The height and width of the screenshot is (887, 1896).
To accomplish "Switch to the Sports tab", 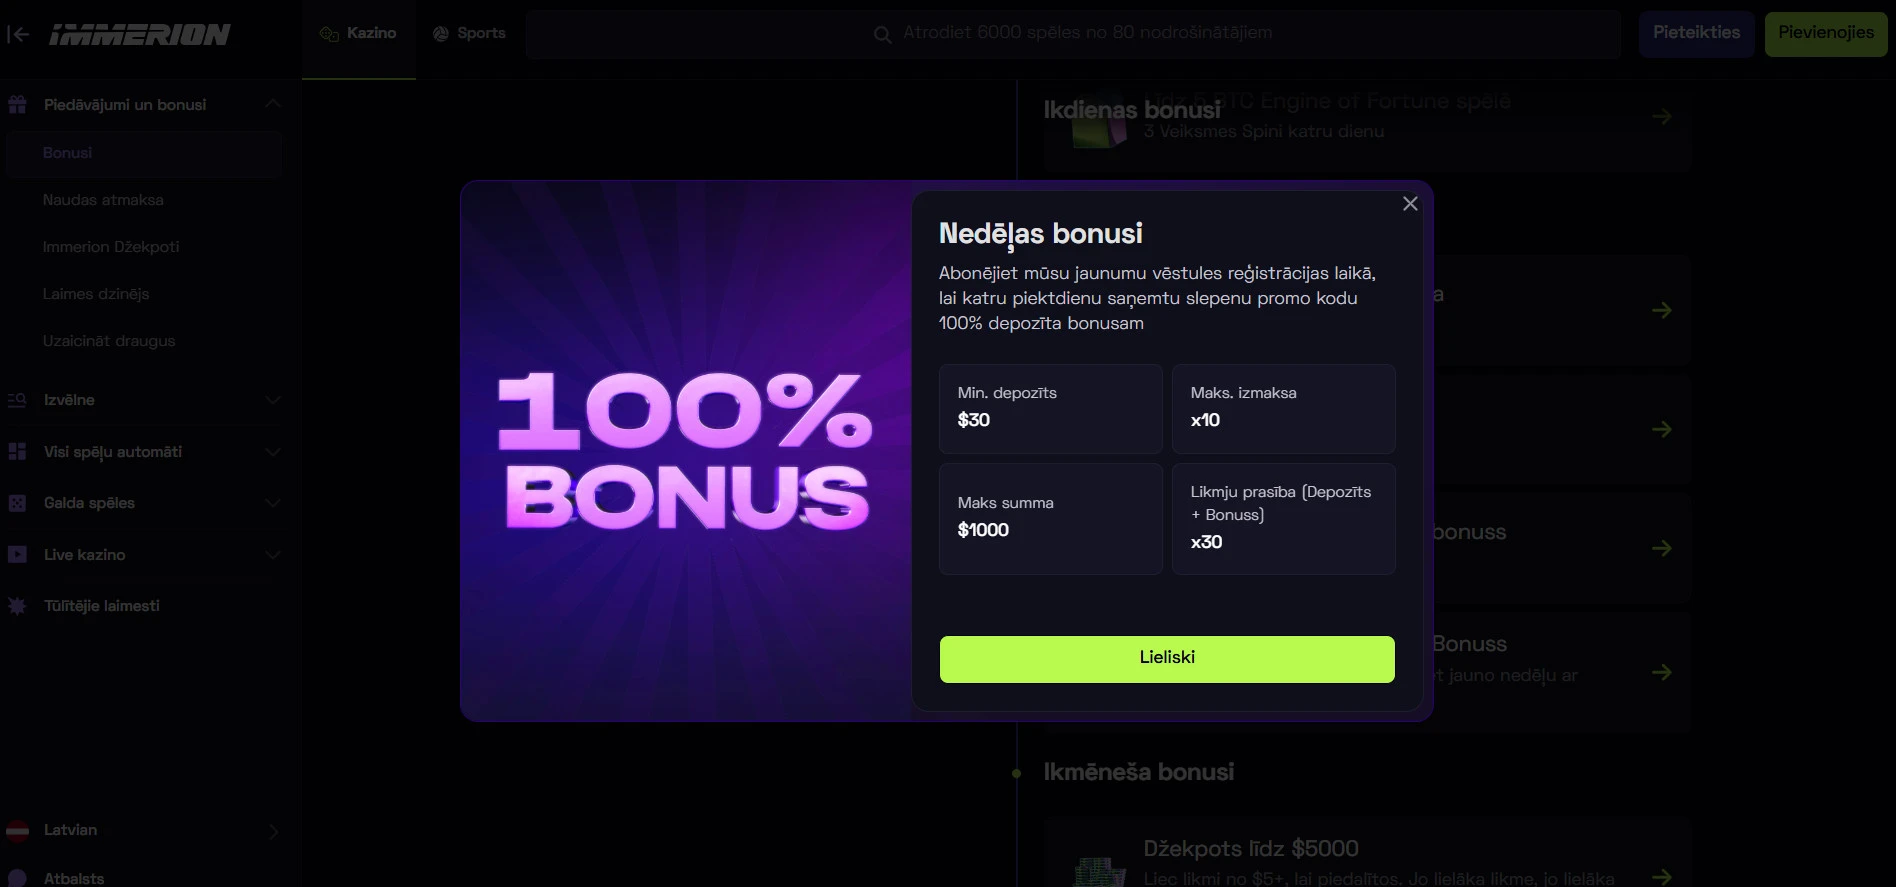I will coord(469,34).
